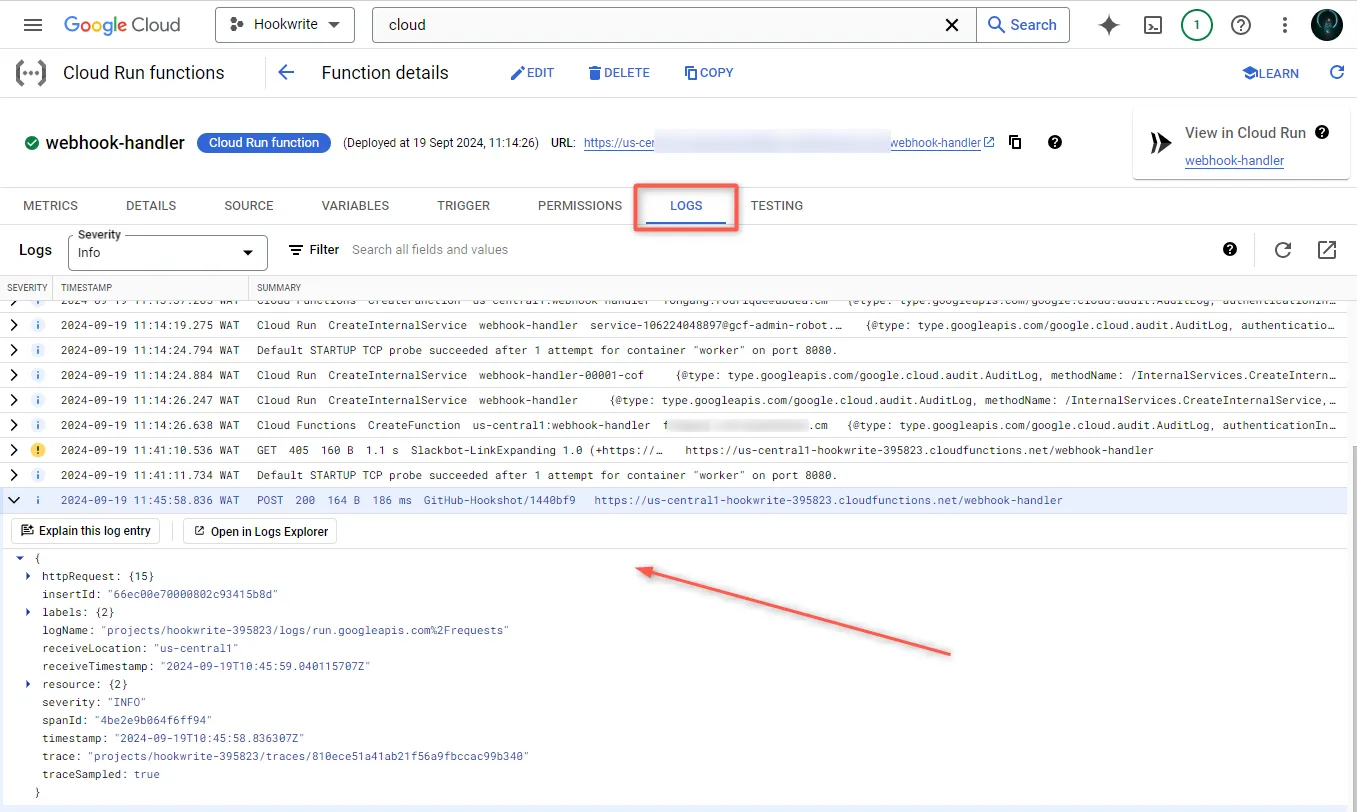Switch to the METRICS tab

coord(50,206)
